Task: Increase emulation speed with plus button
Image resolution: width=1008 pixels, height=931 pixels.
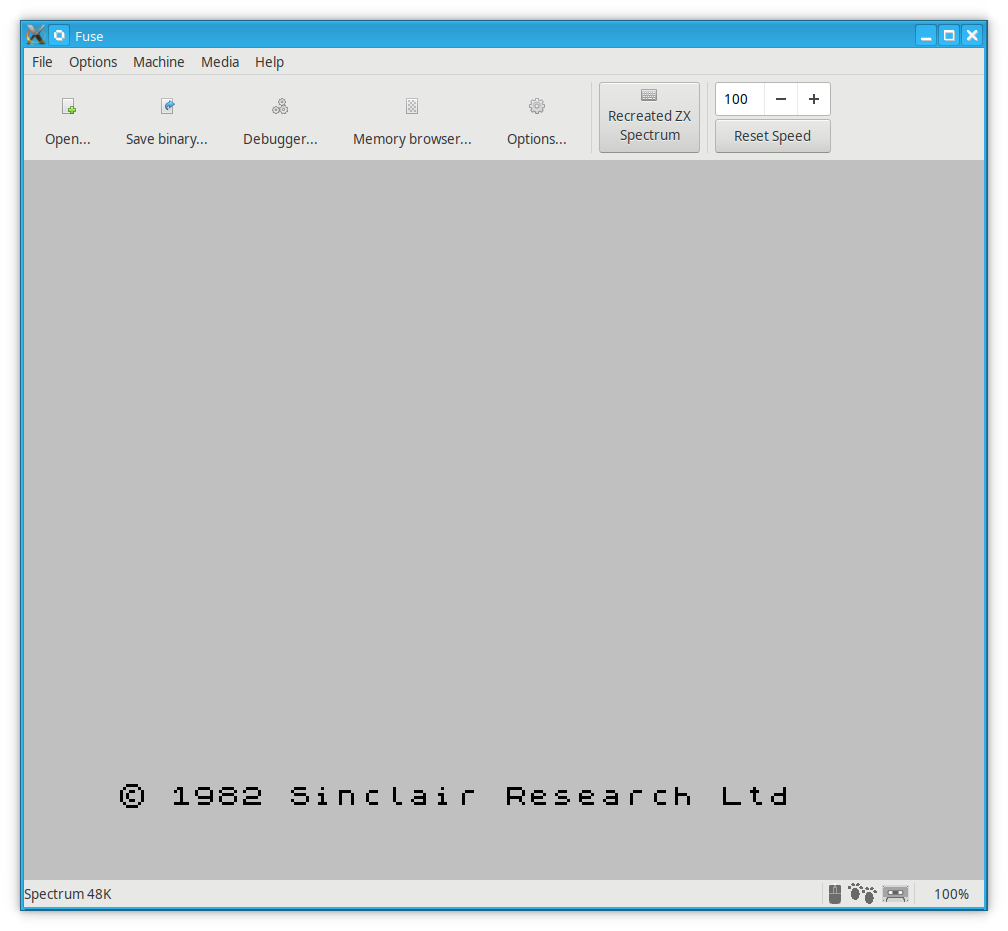Action: point(814,99)
